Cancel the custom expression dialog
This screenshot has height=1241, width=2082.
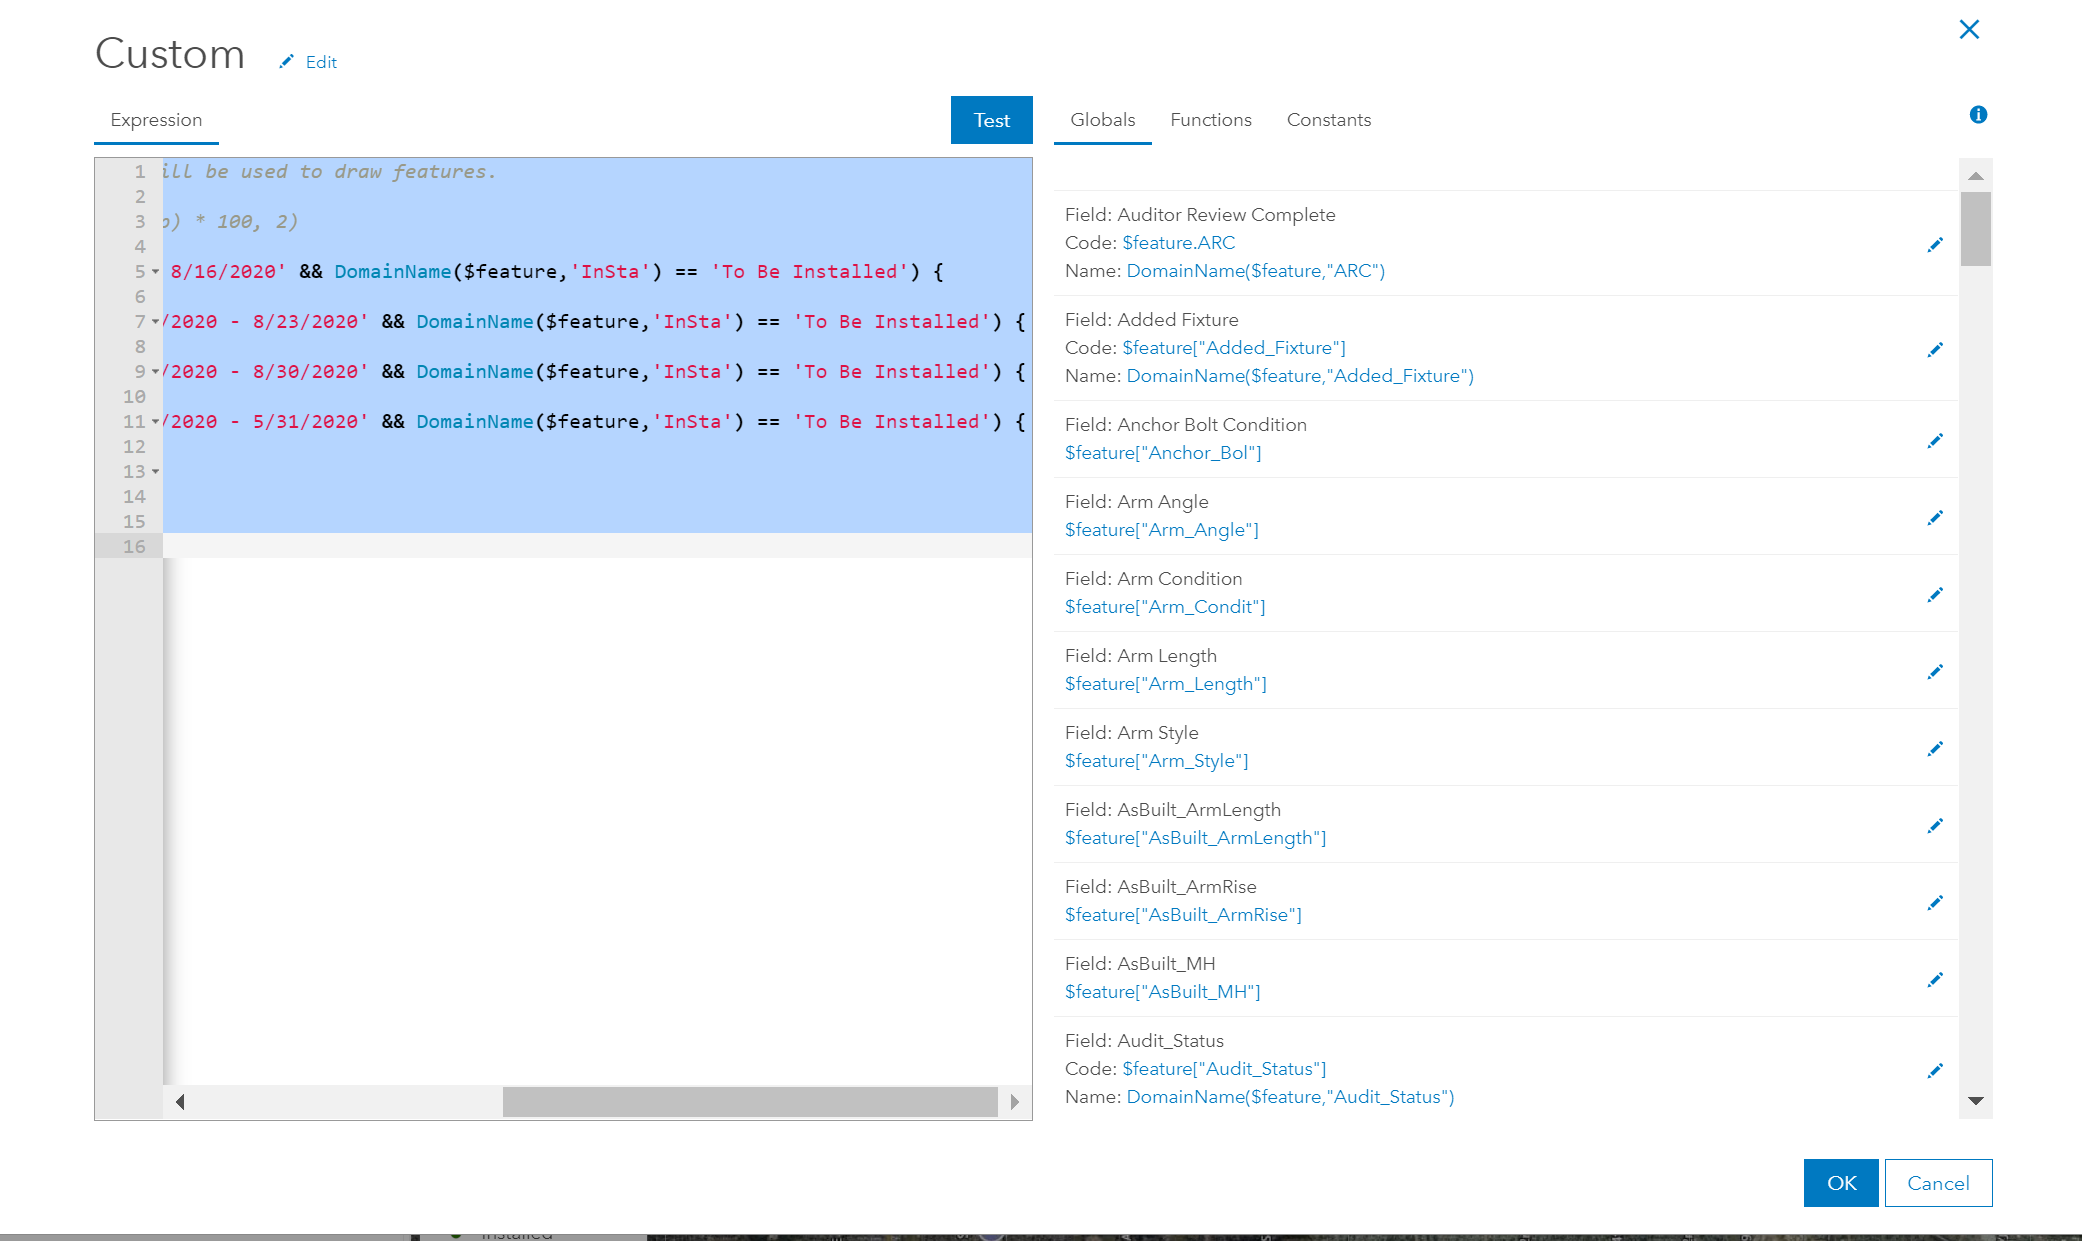point(1937,1183)
